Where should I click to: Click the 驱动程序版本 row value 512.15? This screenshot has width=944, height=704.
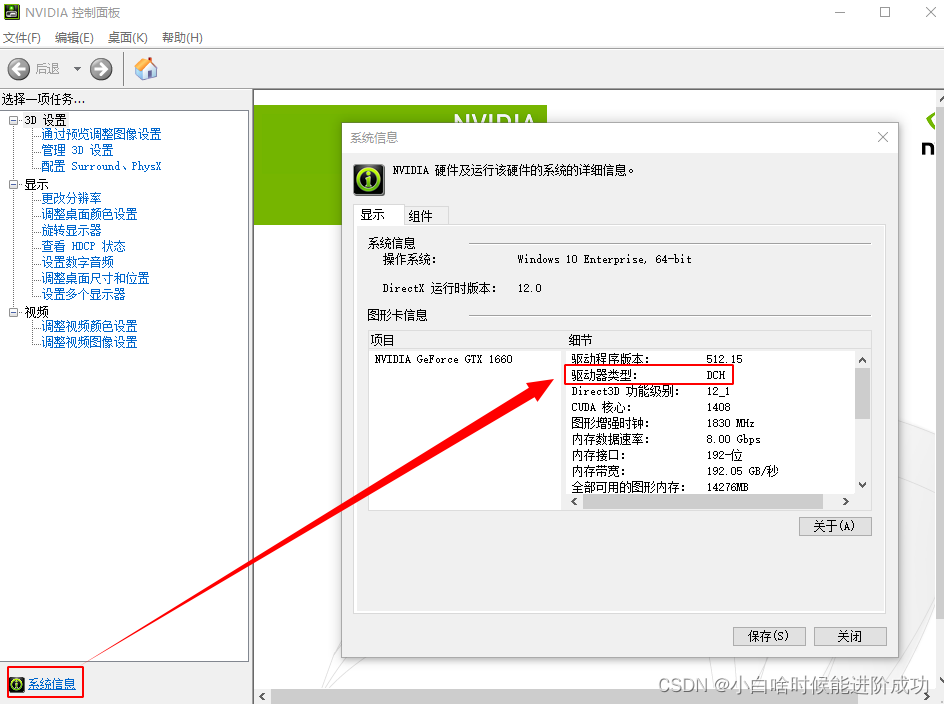point(724,359)
